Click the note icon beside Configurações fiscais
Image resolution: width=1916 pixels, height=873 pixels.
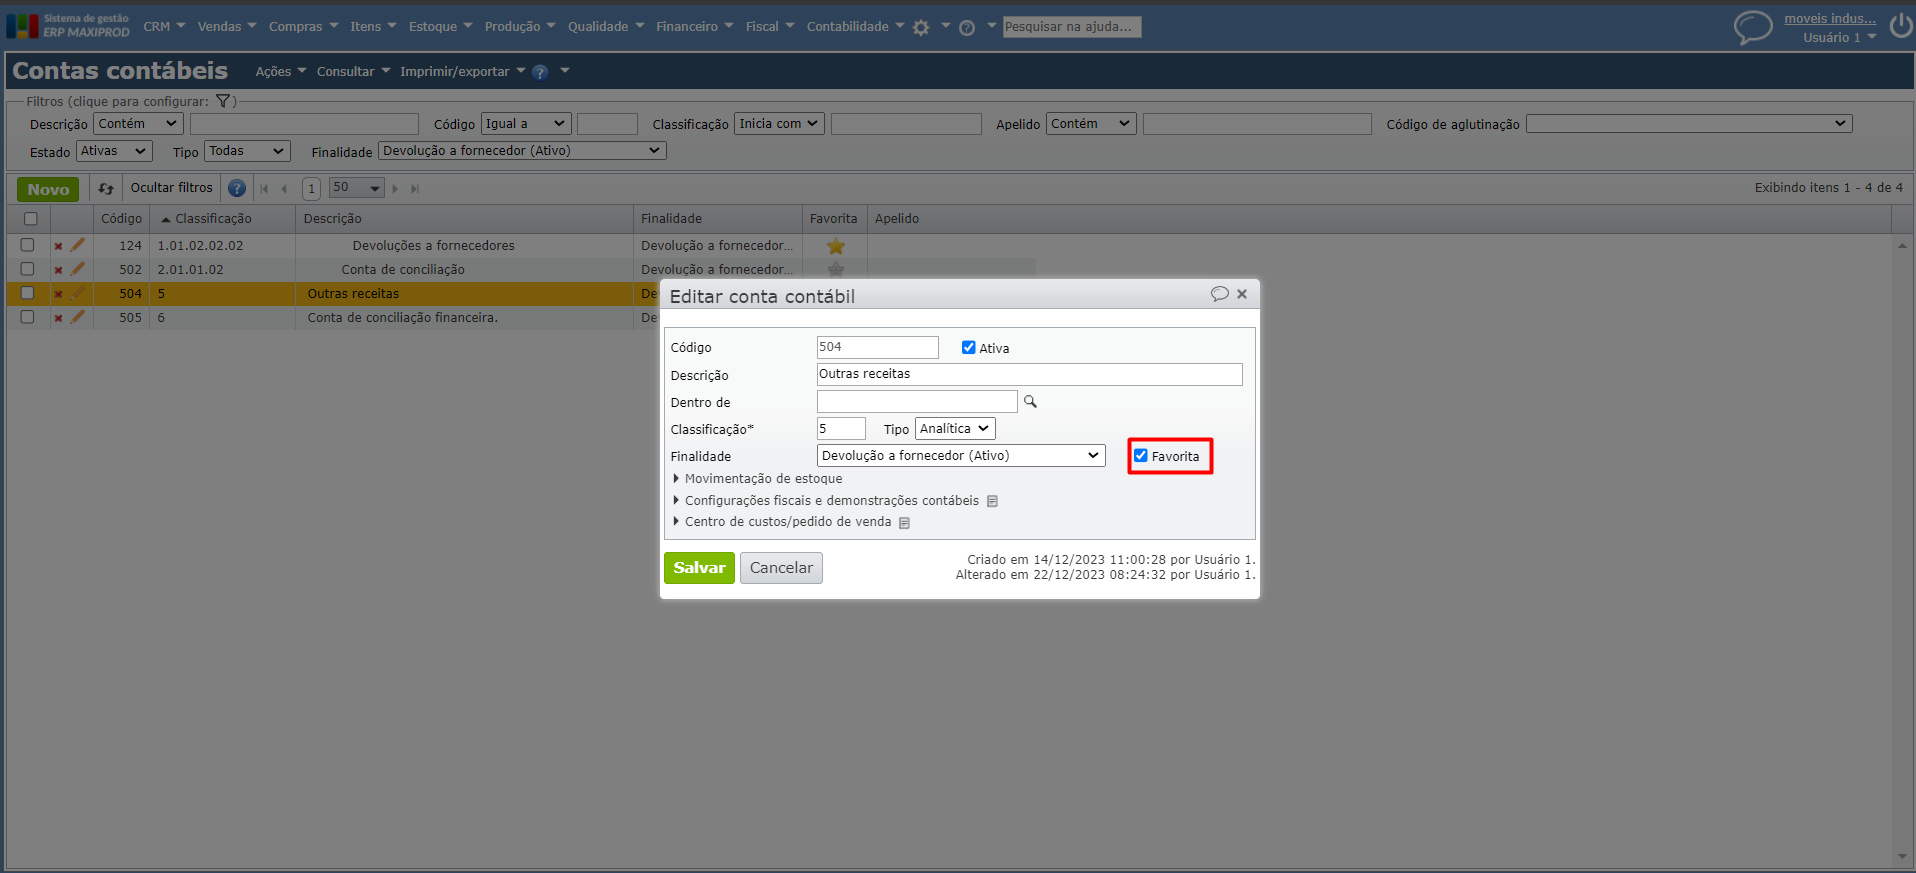(992, 501)
